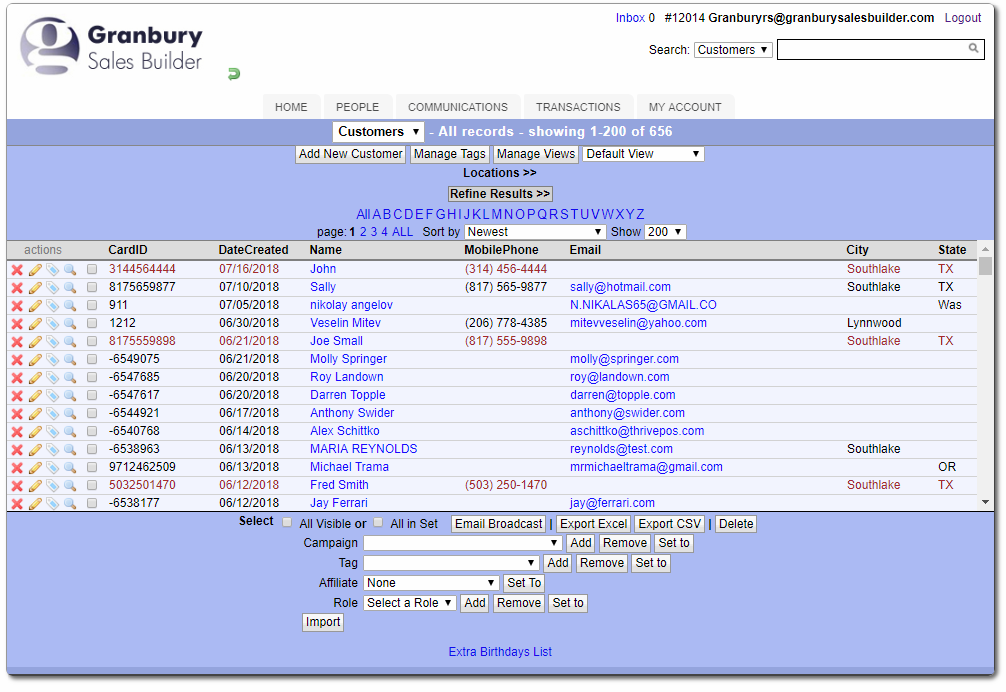Click the Manage Tags button
Viewport: 1006px width, 692px height.
point(450,154)
